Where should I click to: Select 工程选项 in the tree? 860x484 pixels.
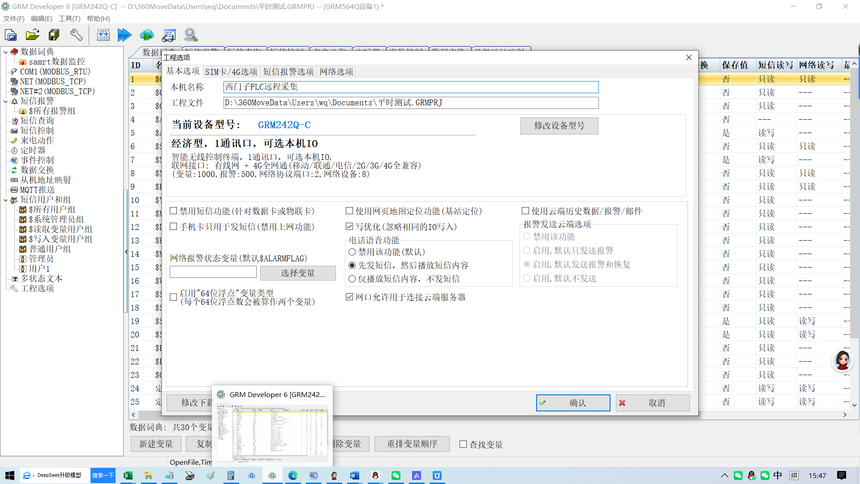tap(37, 289)
